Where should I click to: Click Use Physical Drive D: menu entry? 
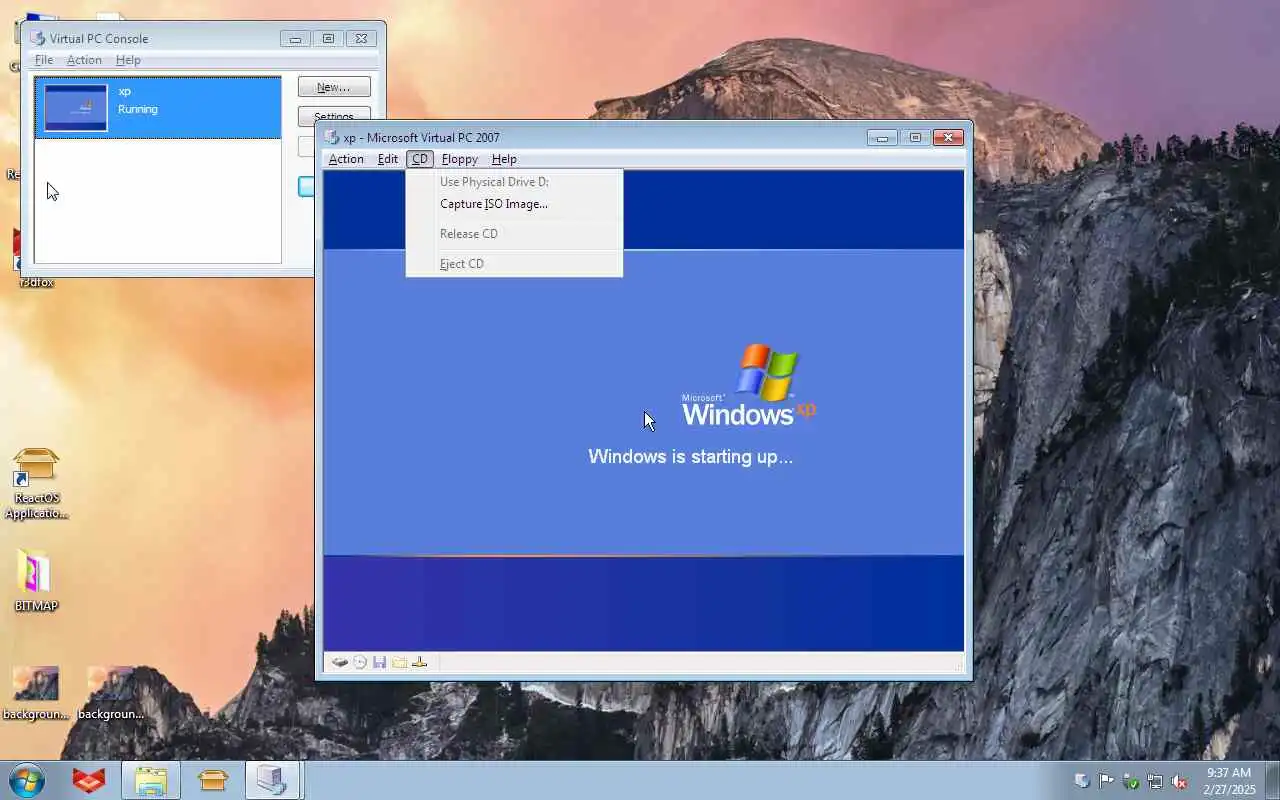coord(514,182)
